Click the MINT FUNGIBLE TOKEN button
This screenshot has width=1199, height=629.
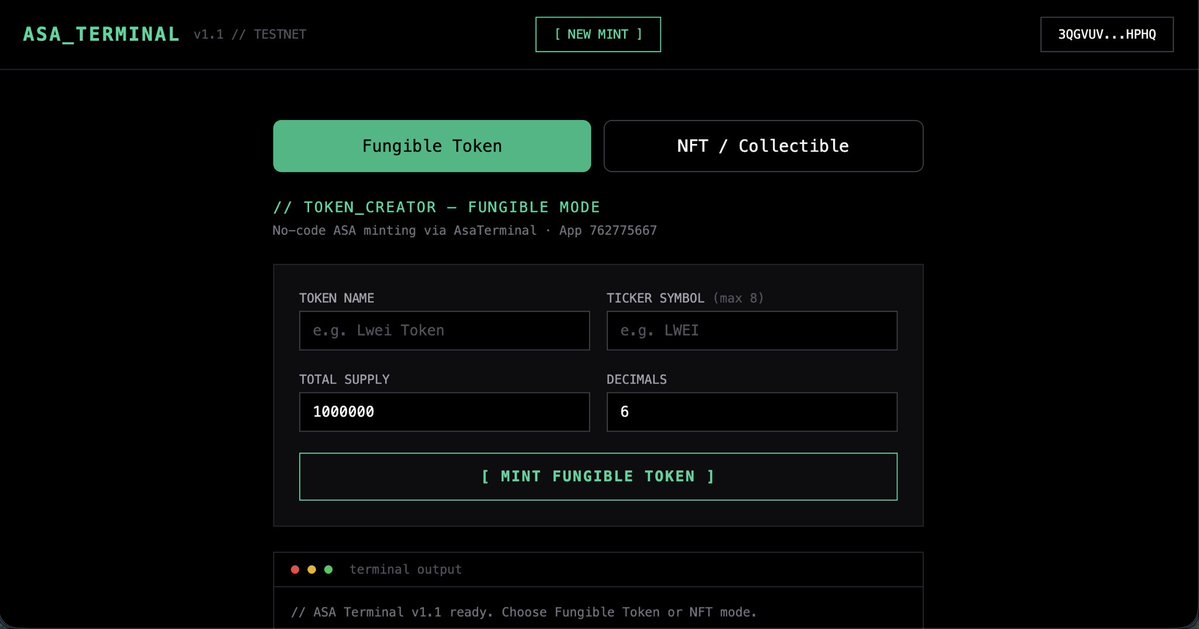[598, 477]
